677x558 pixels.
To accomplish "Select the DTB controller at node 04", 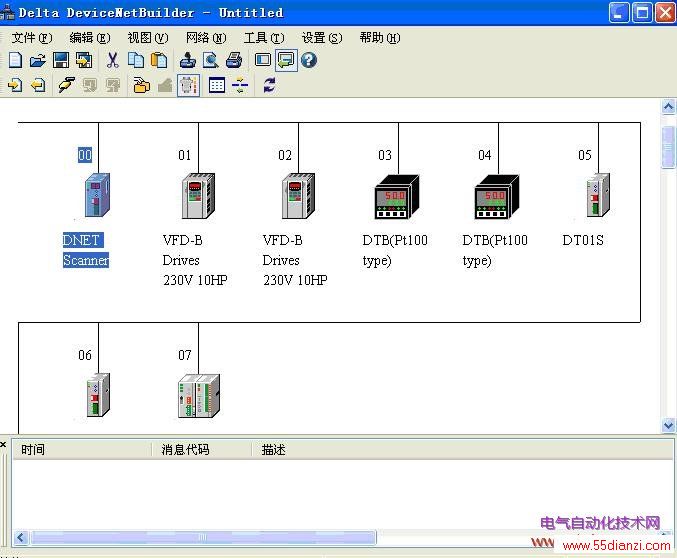I will 497,197.
